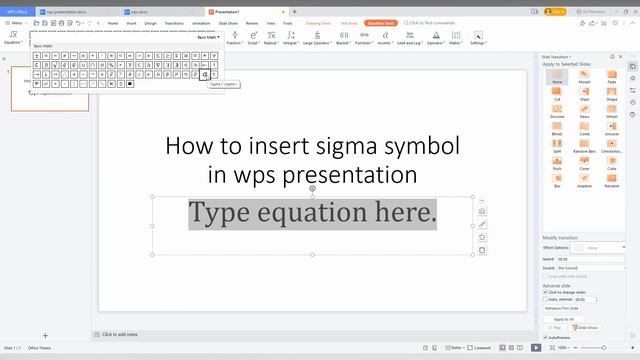Apply the Wheel transition
Screen dimensions: 640x360
[x=611, y=111]
